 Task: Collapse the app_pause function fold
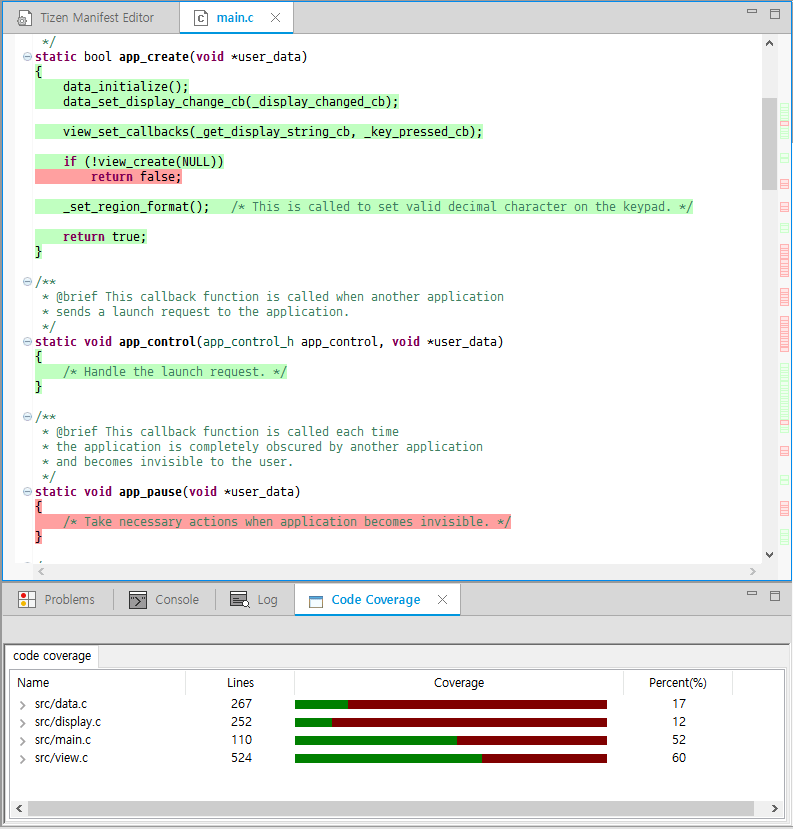[x=27, y=492]
